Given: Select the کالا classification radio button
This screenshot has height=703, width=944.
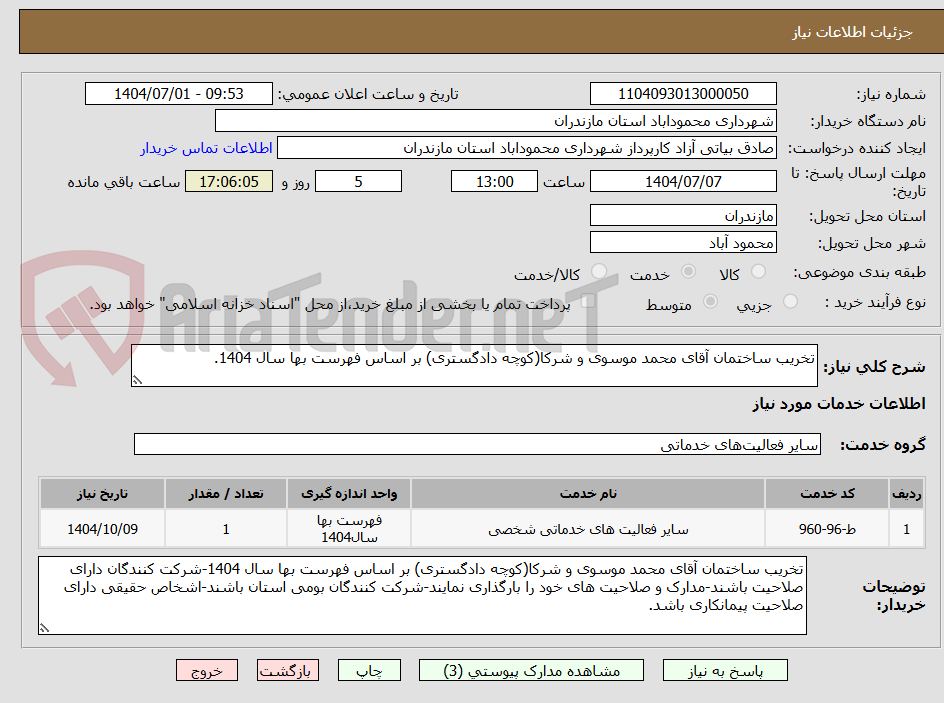Looking at the screenshot, I should [757, 271].
